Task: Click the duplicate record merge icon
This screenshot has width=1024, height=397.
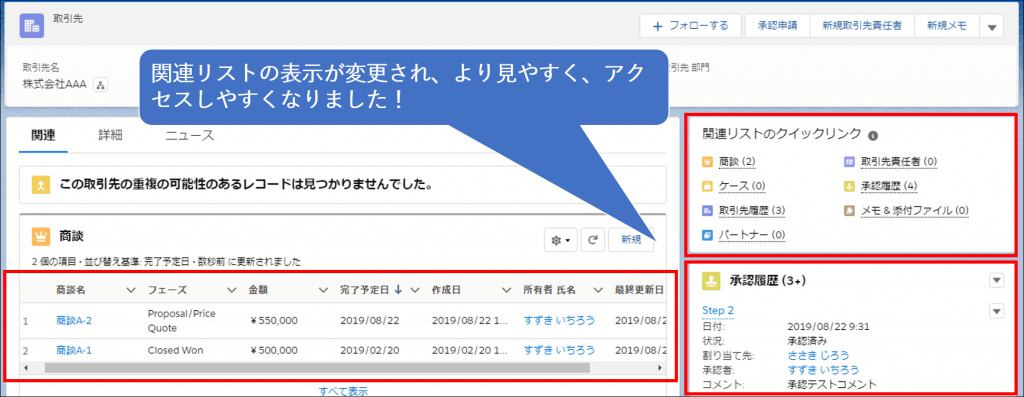Action: (41, 185)
